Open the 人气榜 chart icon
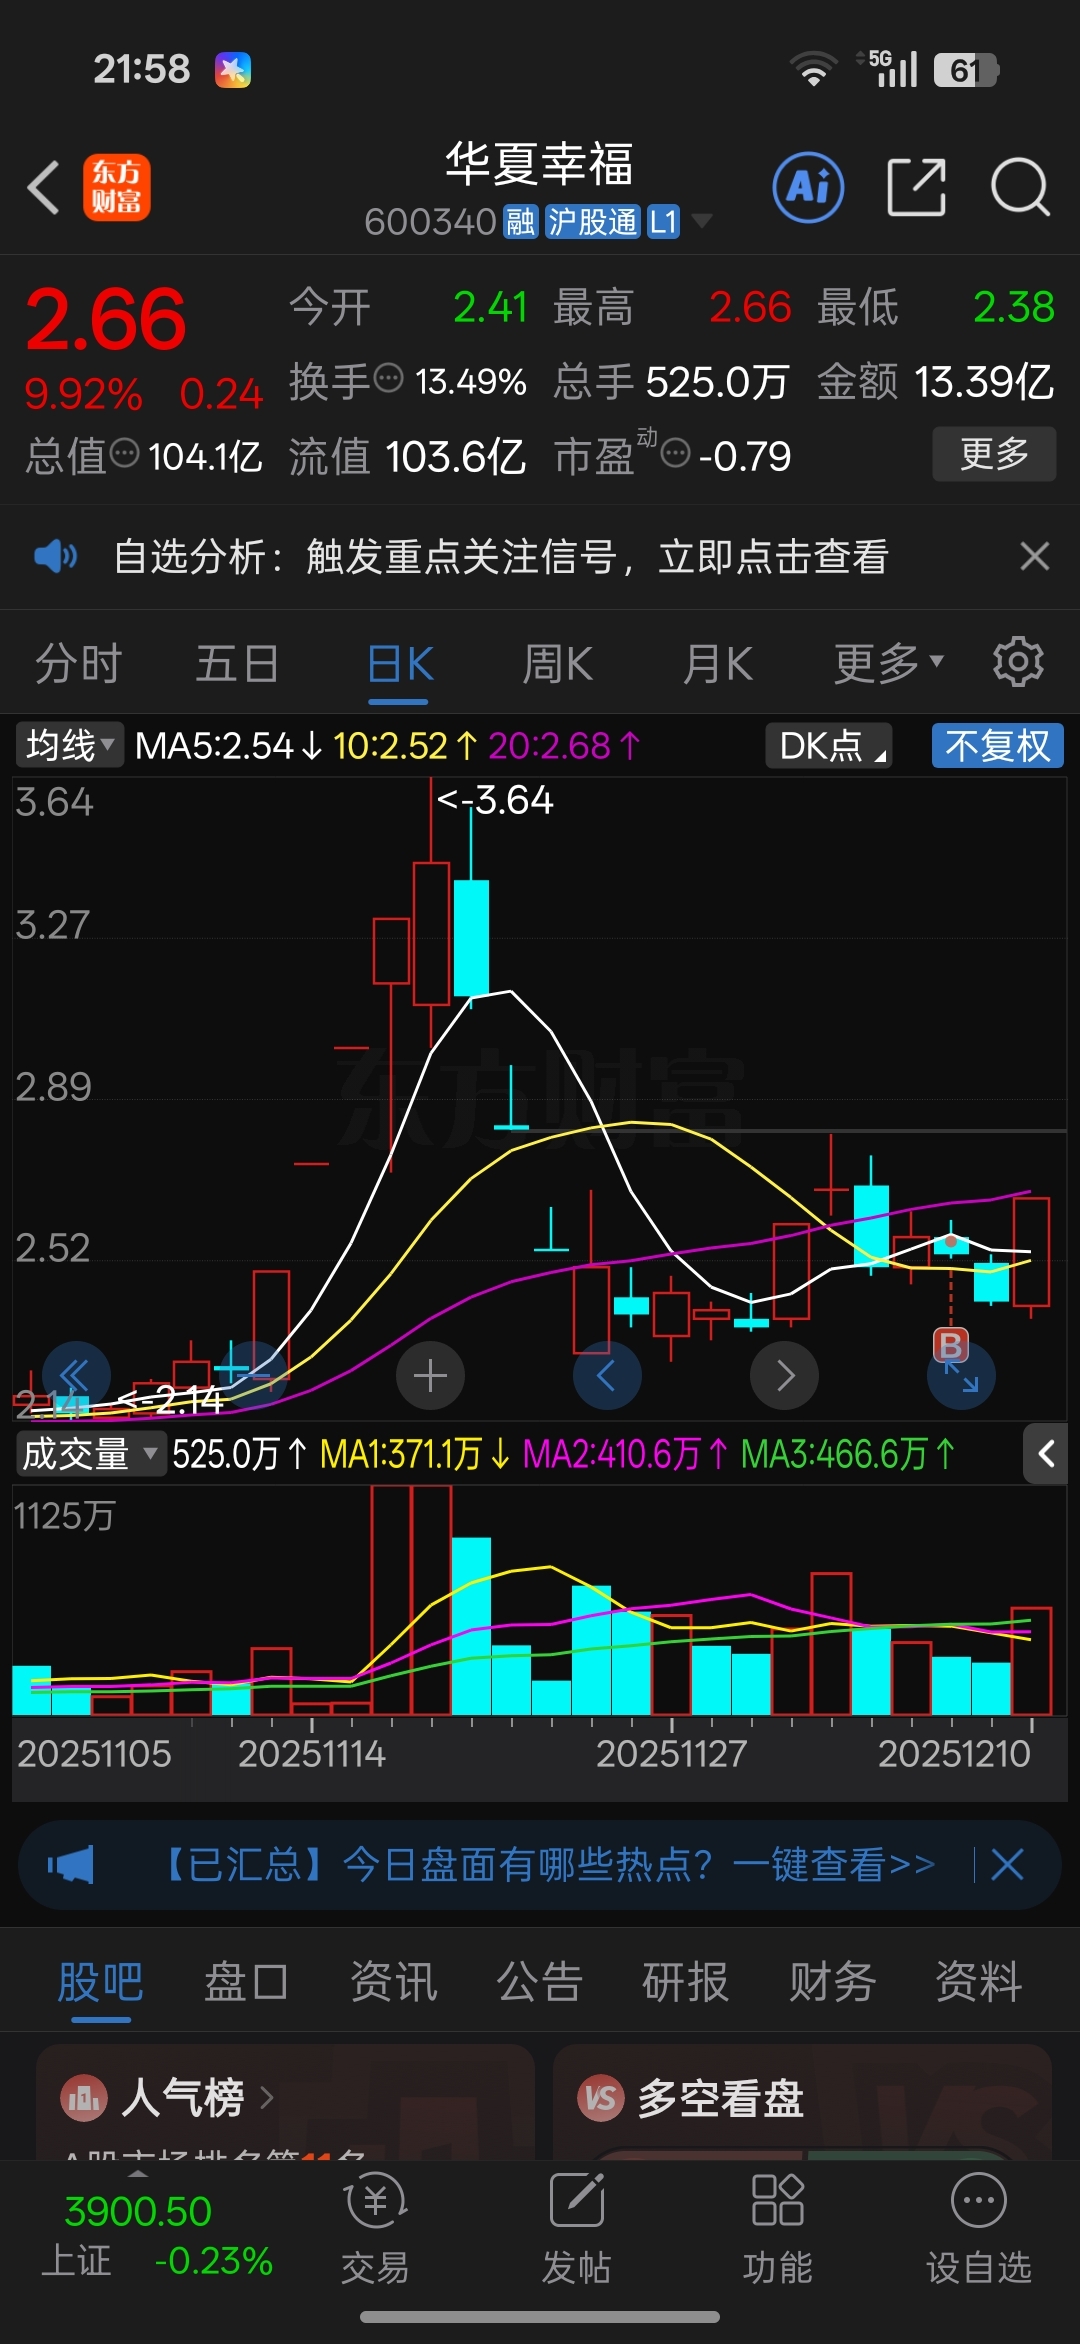The height and width of the screenshot is (2344, 1080). pos(84,2097)
